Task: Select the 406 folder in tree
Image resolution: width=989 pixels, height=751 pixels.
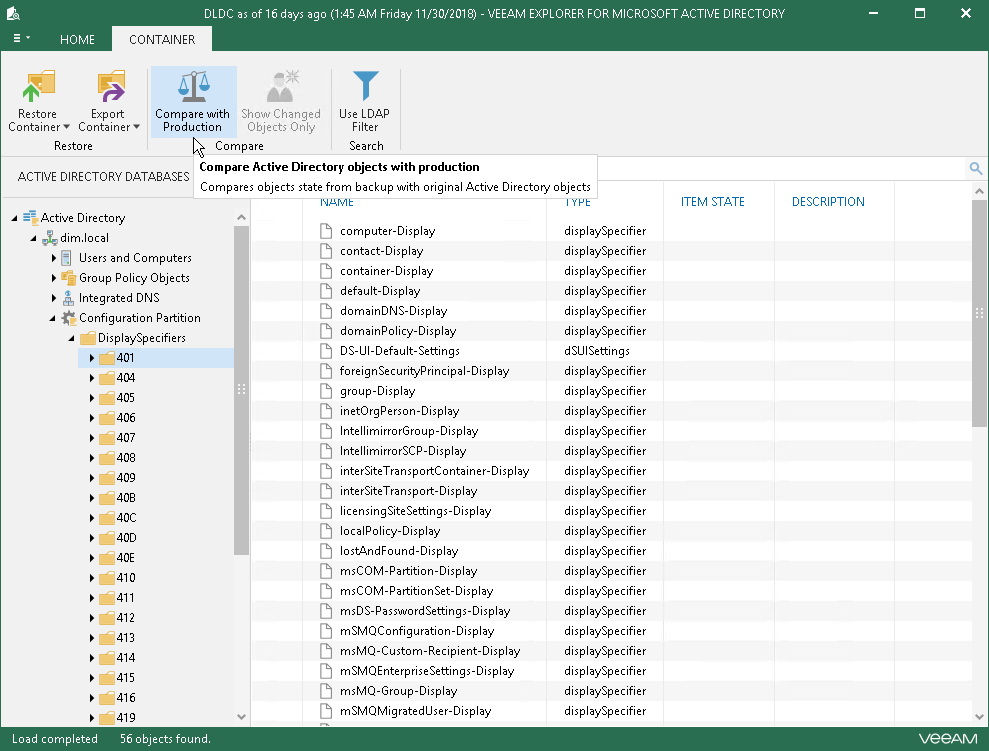Action: 126,417
